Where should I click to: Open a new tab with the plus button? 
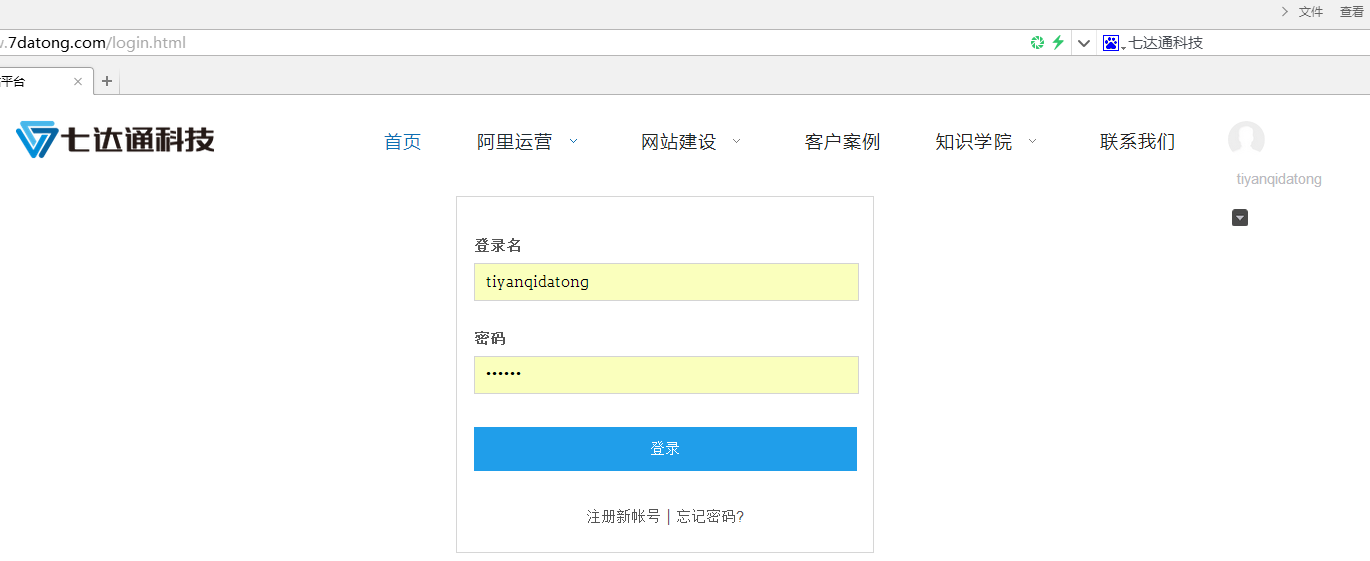(x=107, y=82)
